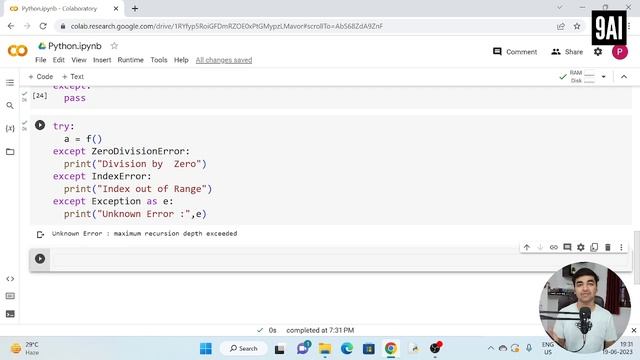Viewport: 640px width, 360px height.
Task: Show hidden icons tray chevron
Action: coord(491,348)
